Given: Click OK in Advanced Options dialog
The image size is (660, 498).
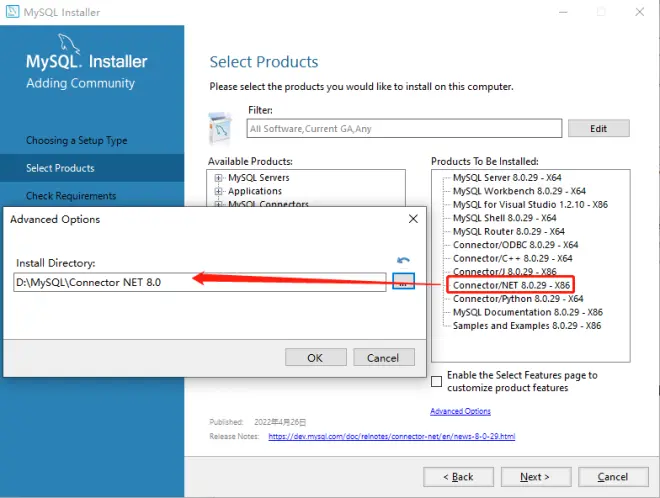Looking at the screenshot, I should click(316, 357).
